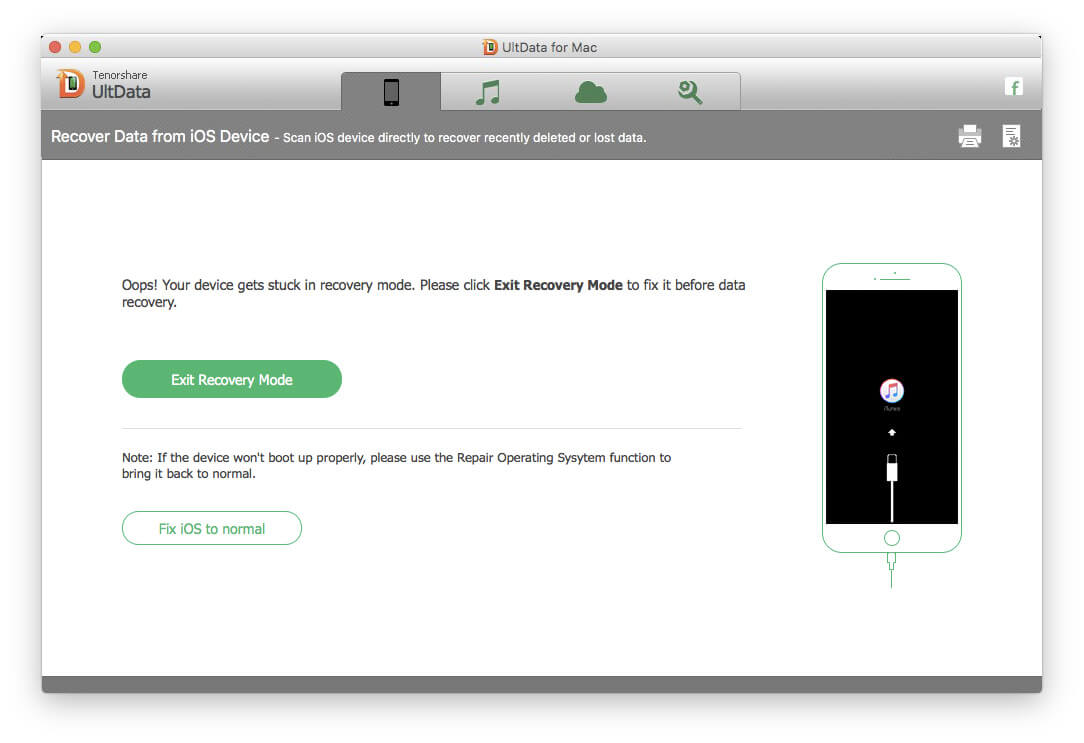The image size is (1084, 743).
Task: Click the Lightning cable icon on phone screen
Action: tap(892, 468)
